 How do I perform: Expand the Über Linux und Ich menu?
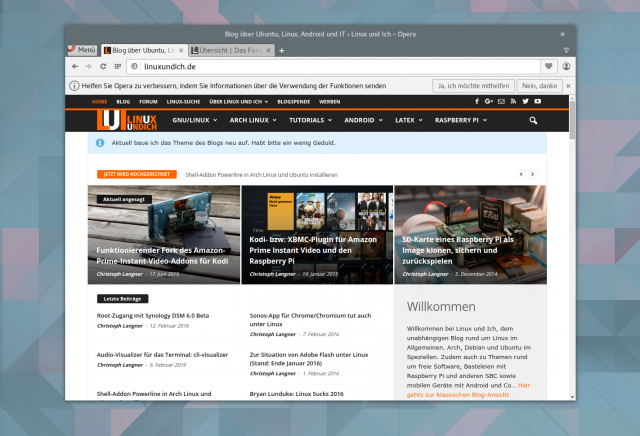(239, 102)
